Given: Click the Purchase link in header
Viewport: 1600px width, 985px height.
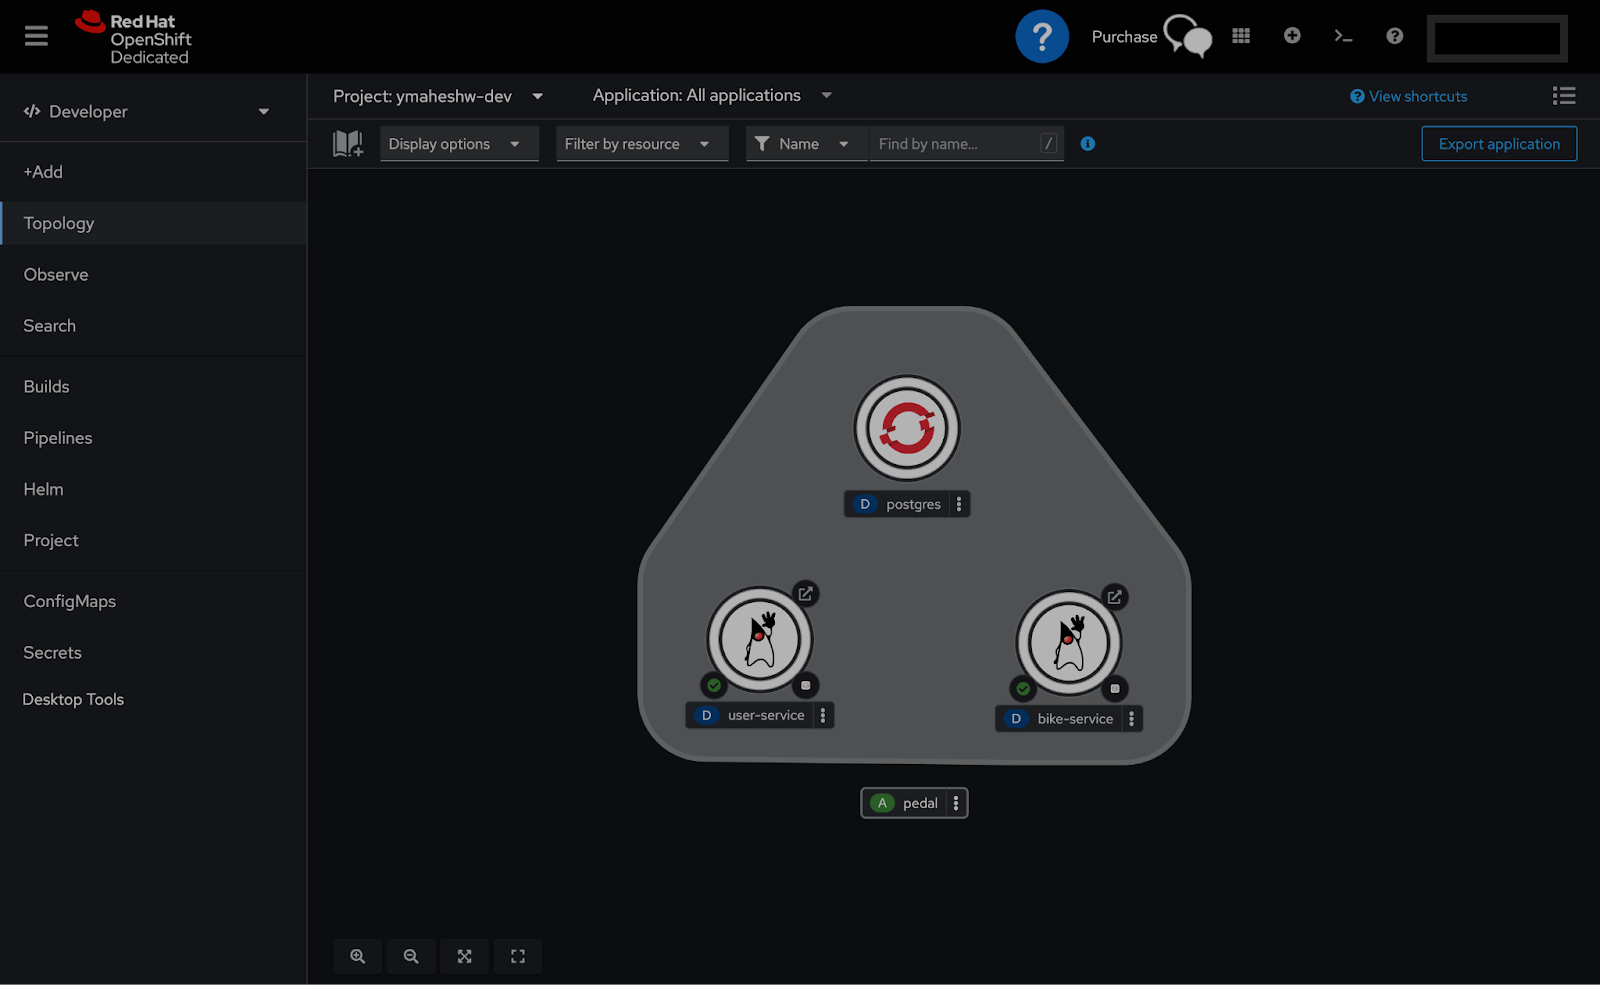Looking at the screenshot, I should click(x=1124, y=37).
